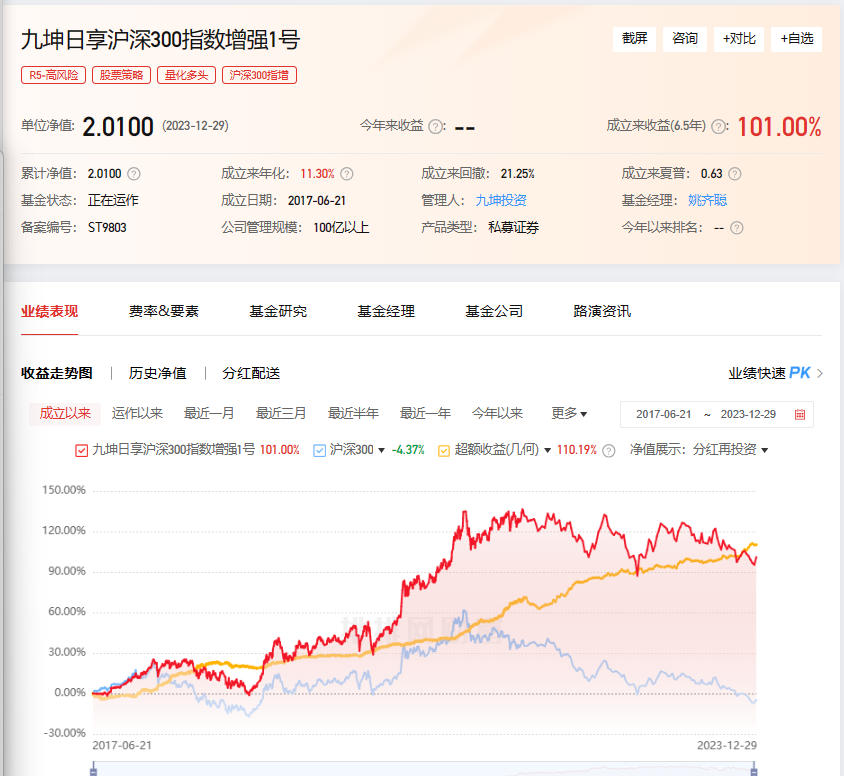Select 最近一年 time range
Screen dimensions: 844x776
point(425,413)
